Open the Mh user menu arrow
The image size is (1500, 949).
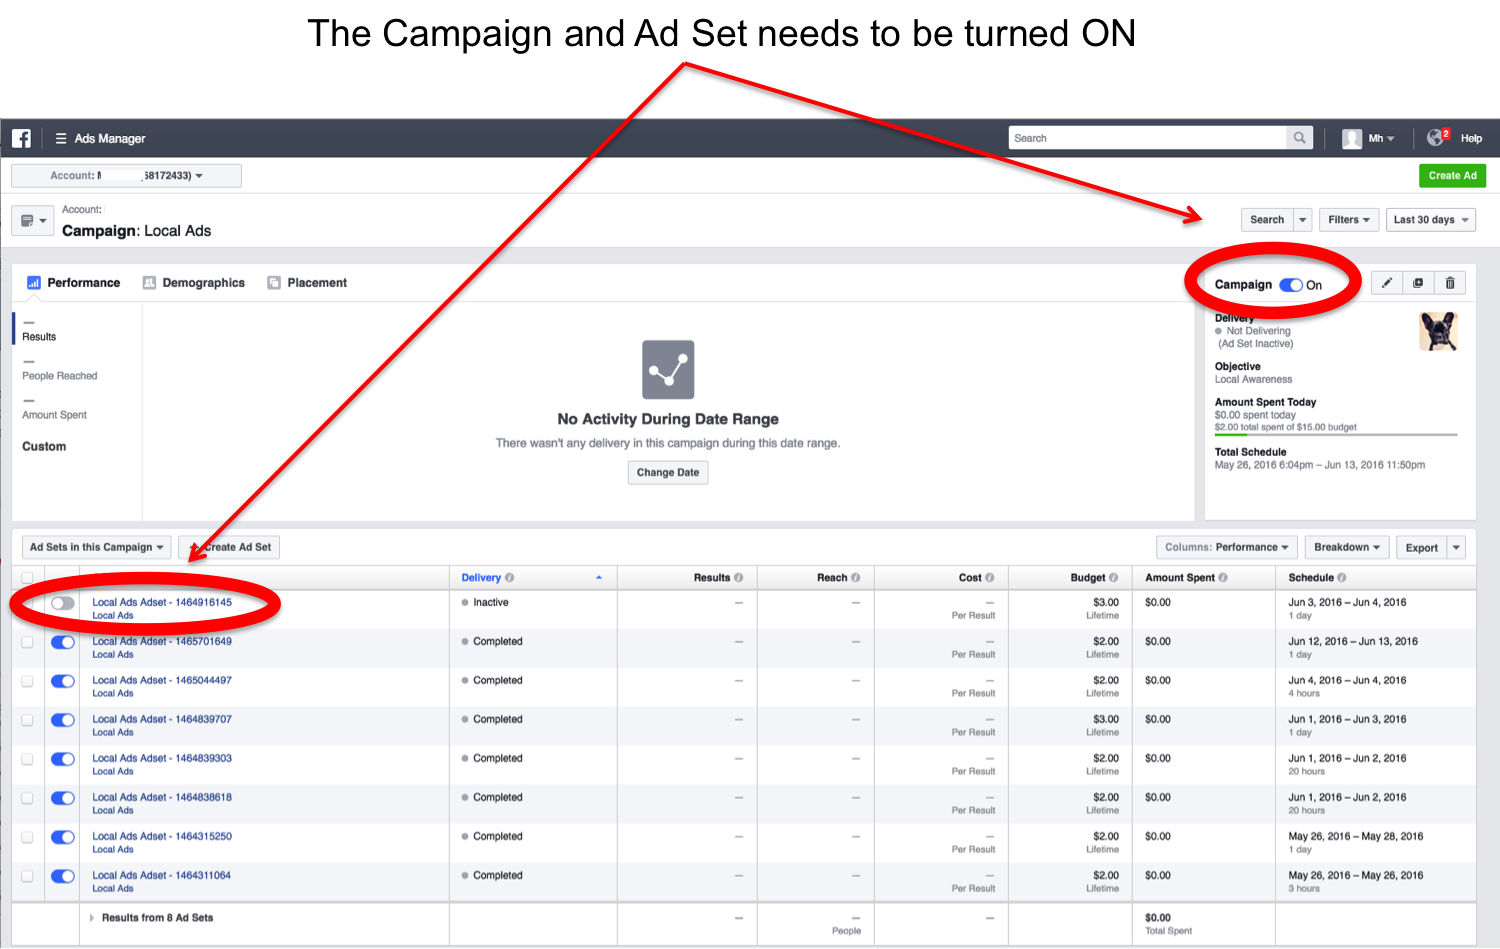tap(1390, 139)
